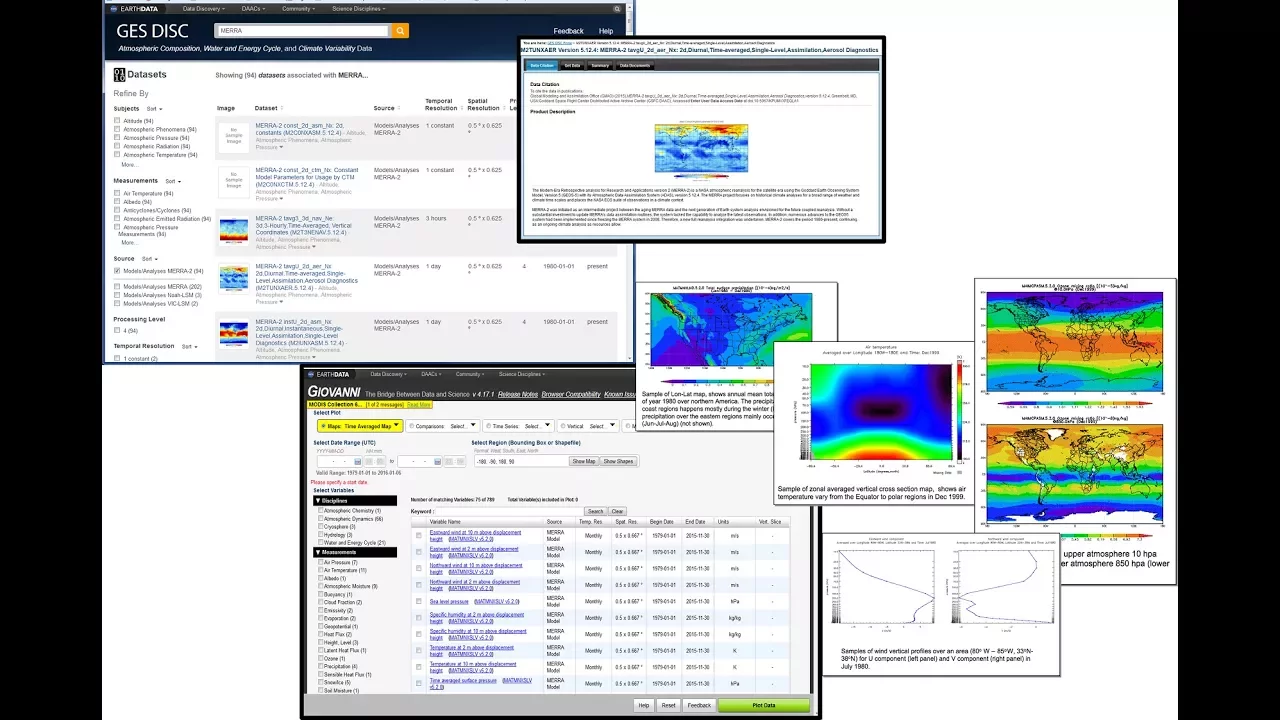Click the keyword Clear button in Giovanni
The height and width of the screenshot is (720, 1280).
coord(618,511)
